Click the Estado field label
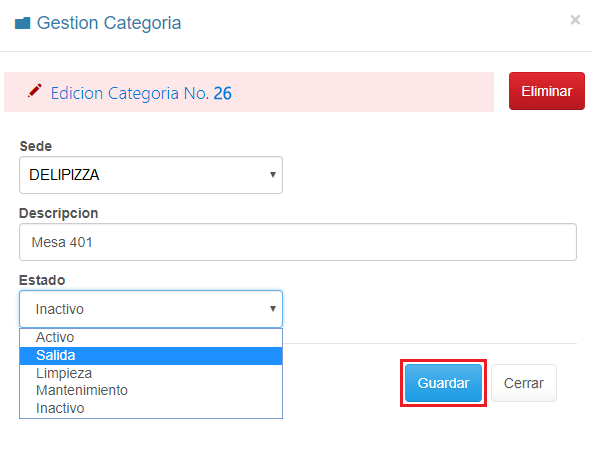The width and height of the screenshot is (601, 453). [x=42, y=280]
